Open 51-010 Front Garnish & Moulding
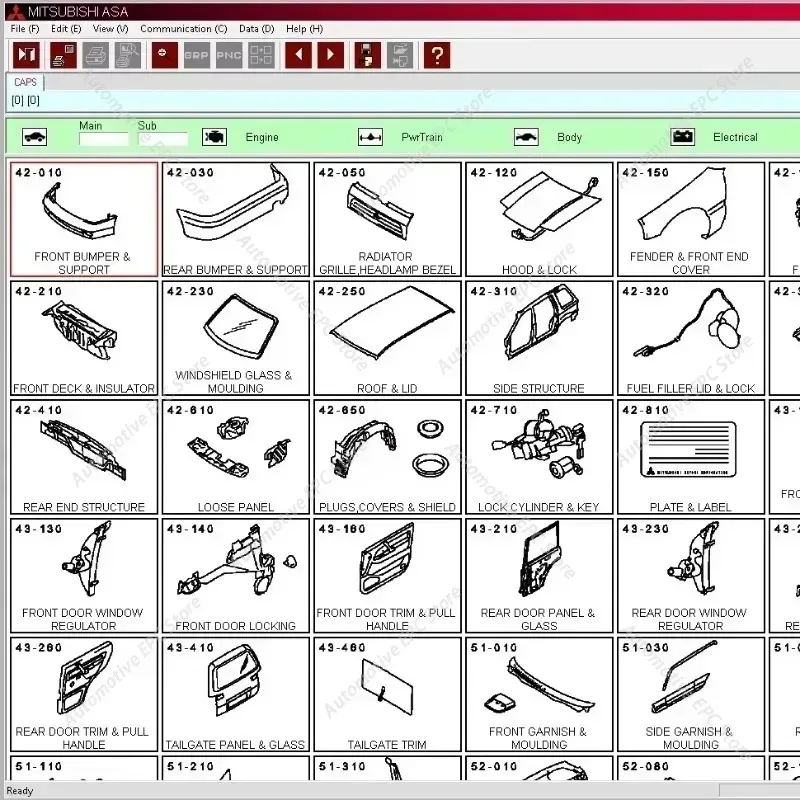 click(539, 694)
